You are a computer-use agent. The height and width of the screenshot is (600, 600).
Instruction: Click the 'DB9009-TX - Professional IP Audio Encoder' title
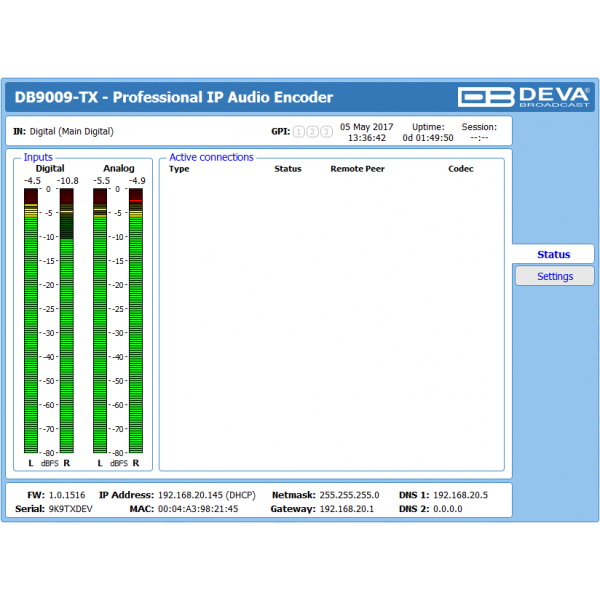click(x=174, y=97)
